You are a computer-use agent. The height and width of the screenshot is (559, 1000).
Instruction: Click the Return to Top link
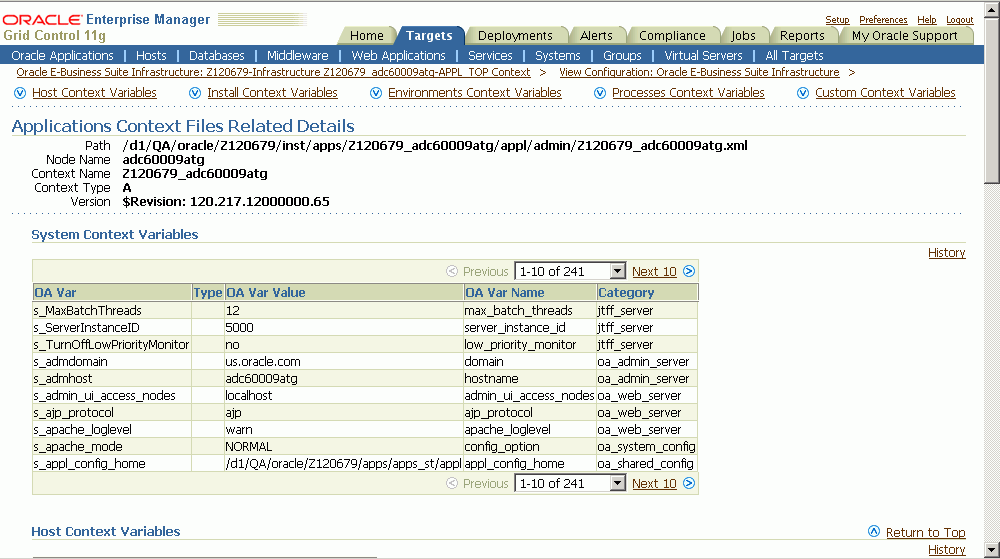tap(925, 532)
